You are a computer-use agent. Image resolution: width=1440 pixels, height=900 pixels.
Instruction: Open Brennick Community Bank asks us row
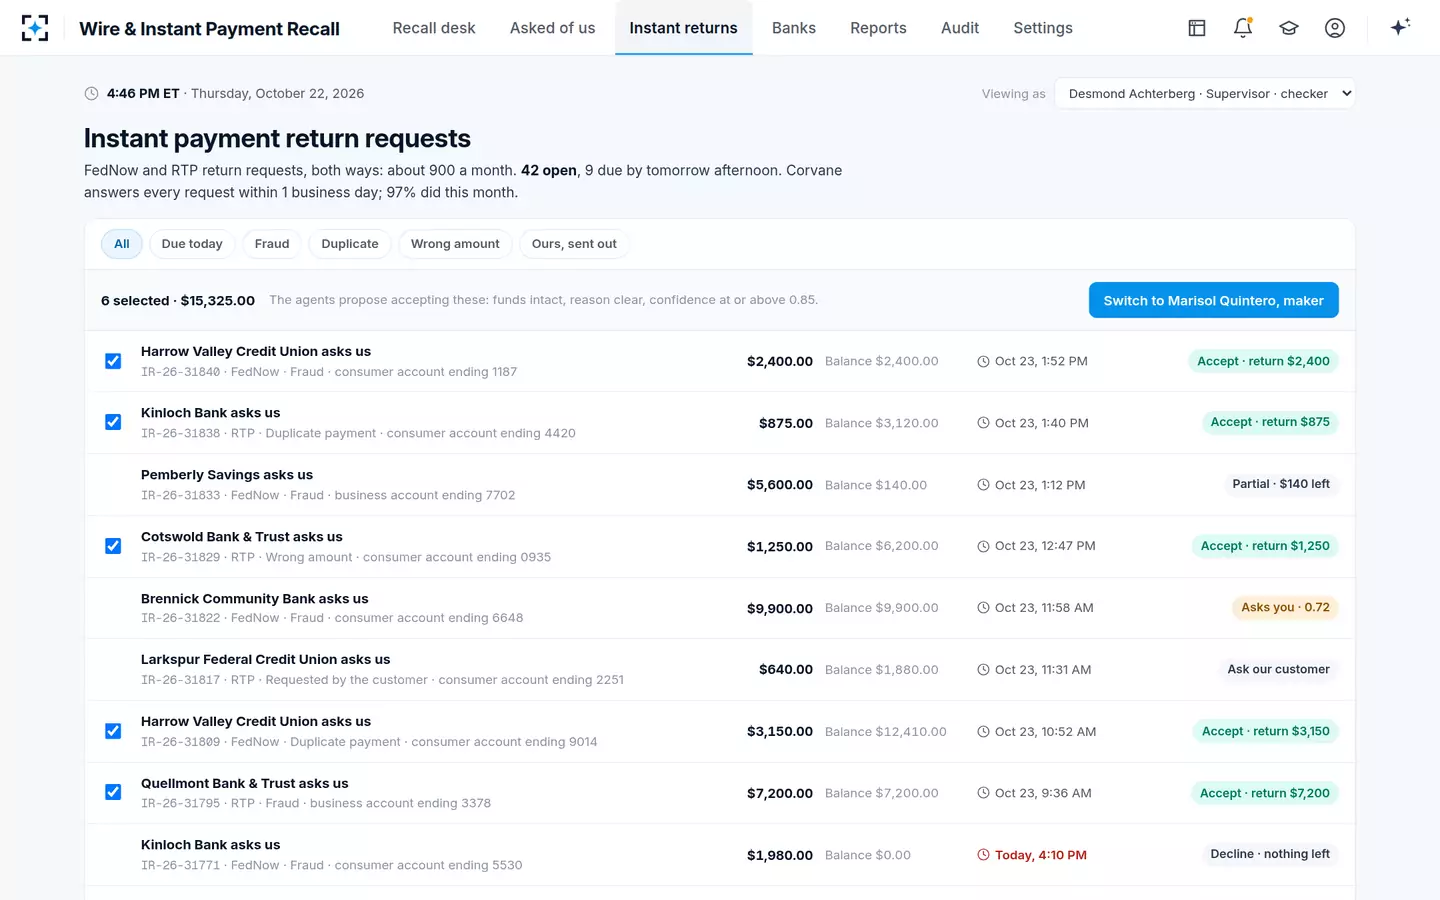tap(720, 608)
